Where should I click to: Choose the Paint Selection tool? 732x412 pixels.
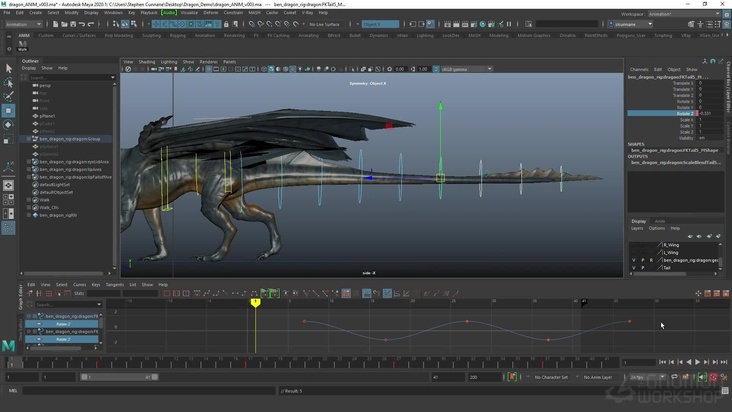[8, 97]
